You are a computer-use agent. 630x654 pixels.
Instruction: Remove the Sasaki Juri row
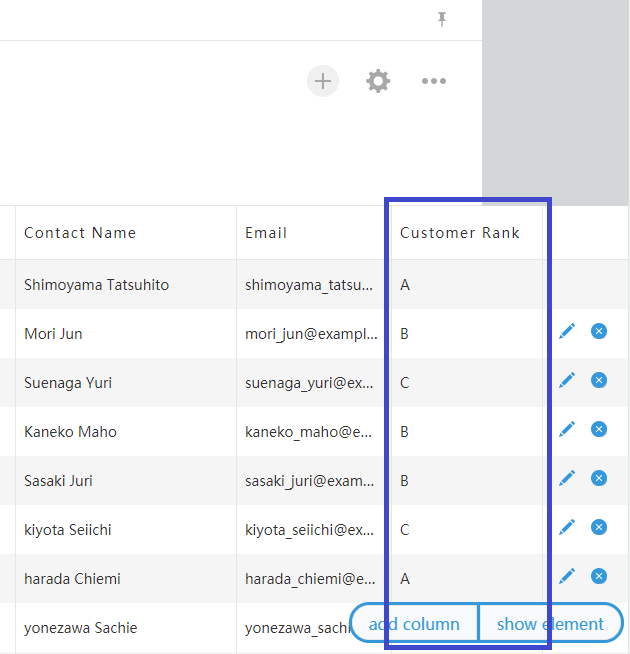point(599,478)
